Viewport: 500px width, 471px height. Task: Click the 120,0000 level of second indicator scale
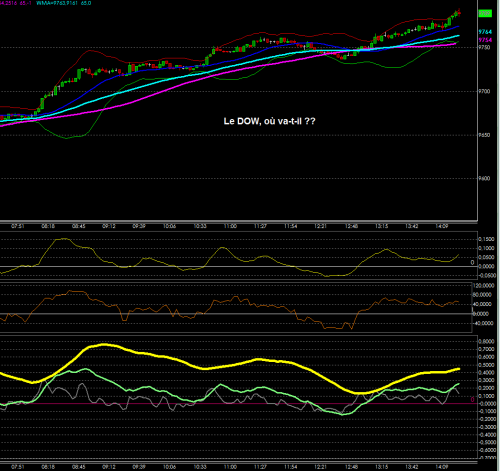click(484, 286)
